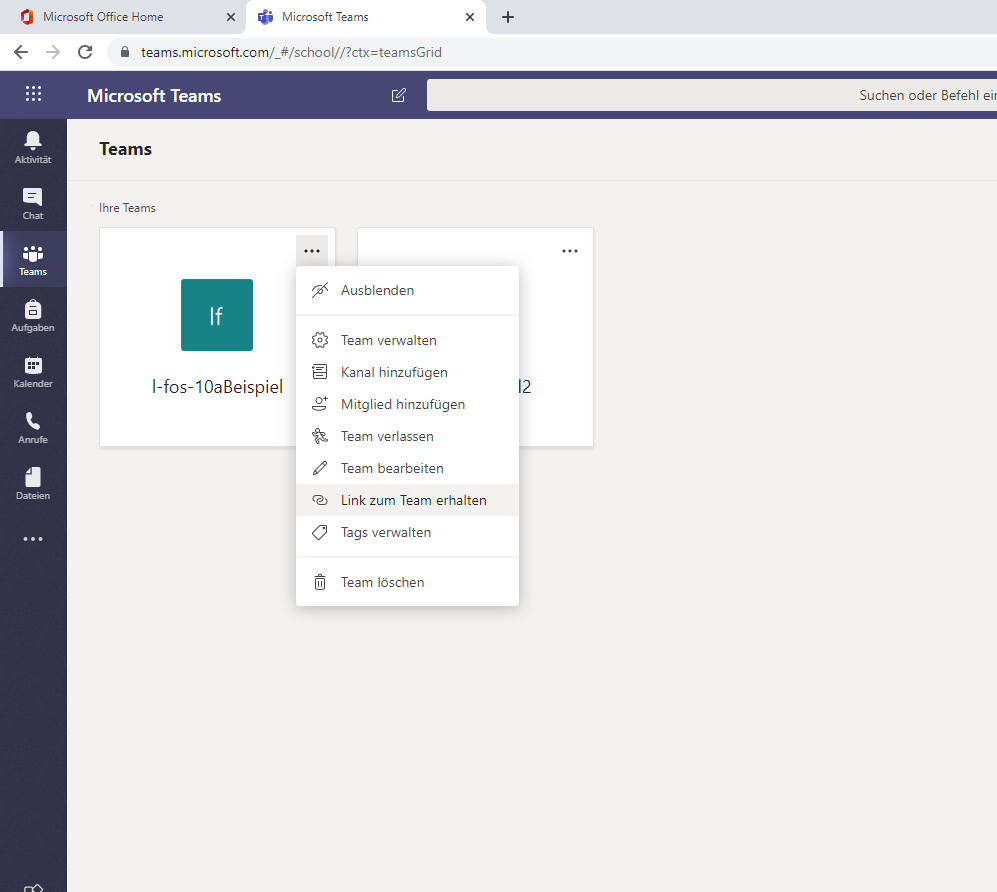Choose Tags verwalten from the menu
Screen dimensions: 997x892
(408, 532)
